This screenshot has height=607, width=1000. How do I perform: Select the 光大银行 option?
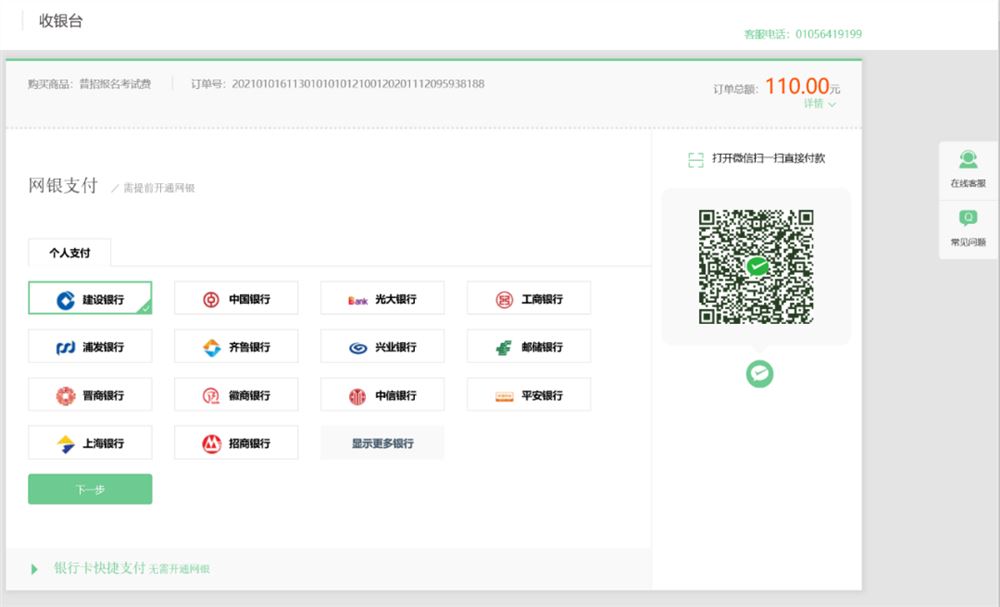(x=382, y=298)
